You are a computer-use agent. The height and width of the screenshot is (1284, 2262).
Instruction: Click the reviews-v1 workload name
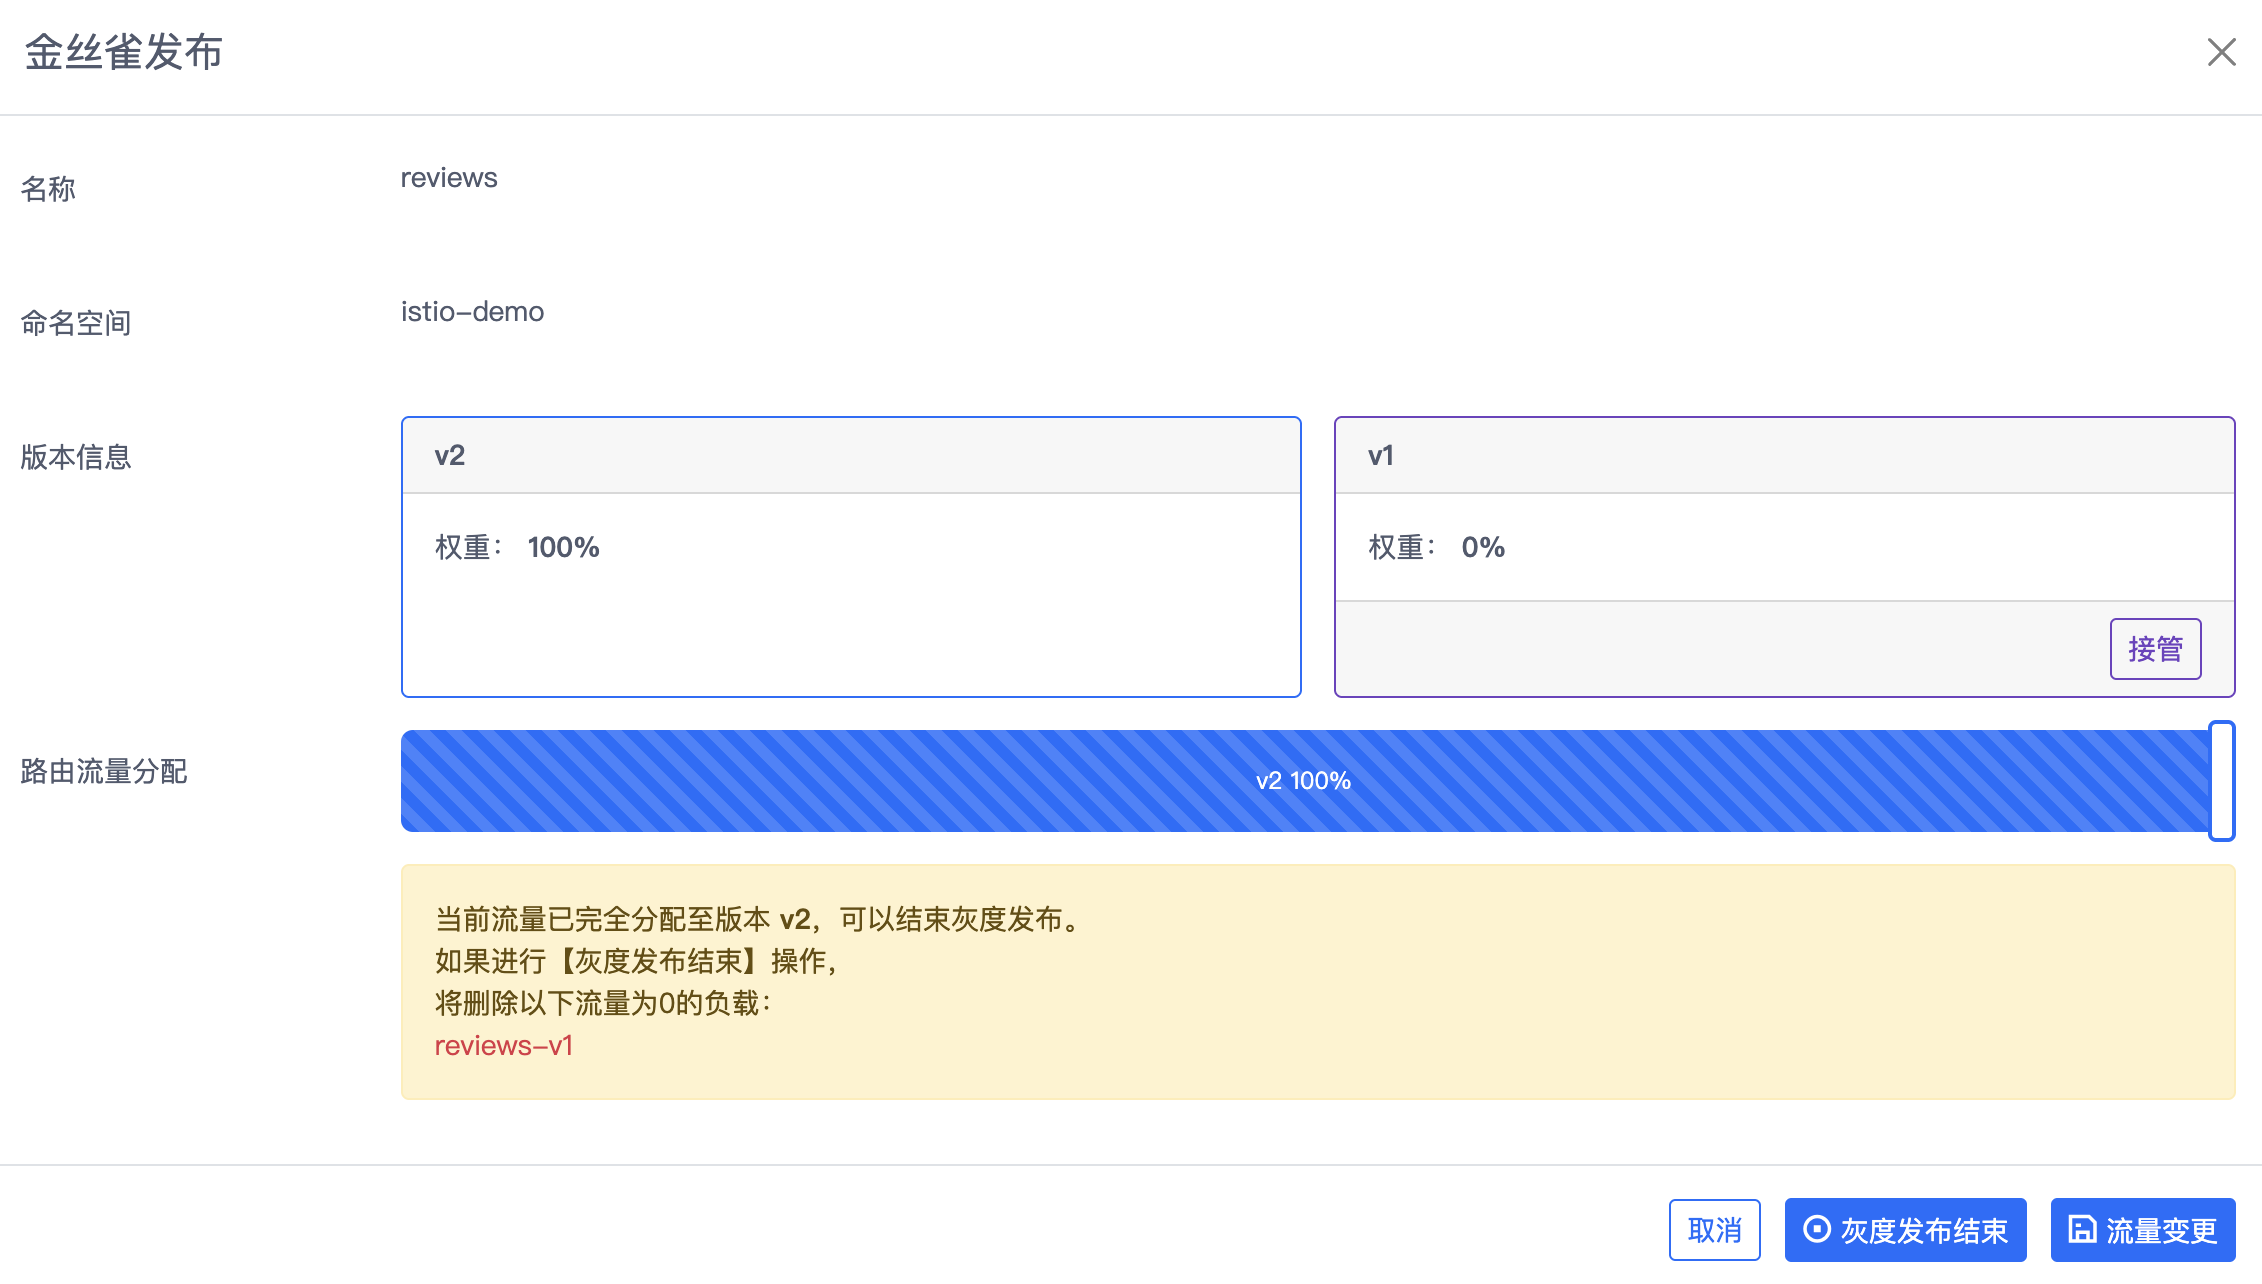(x=503, y=1046)
